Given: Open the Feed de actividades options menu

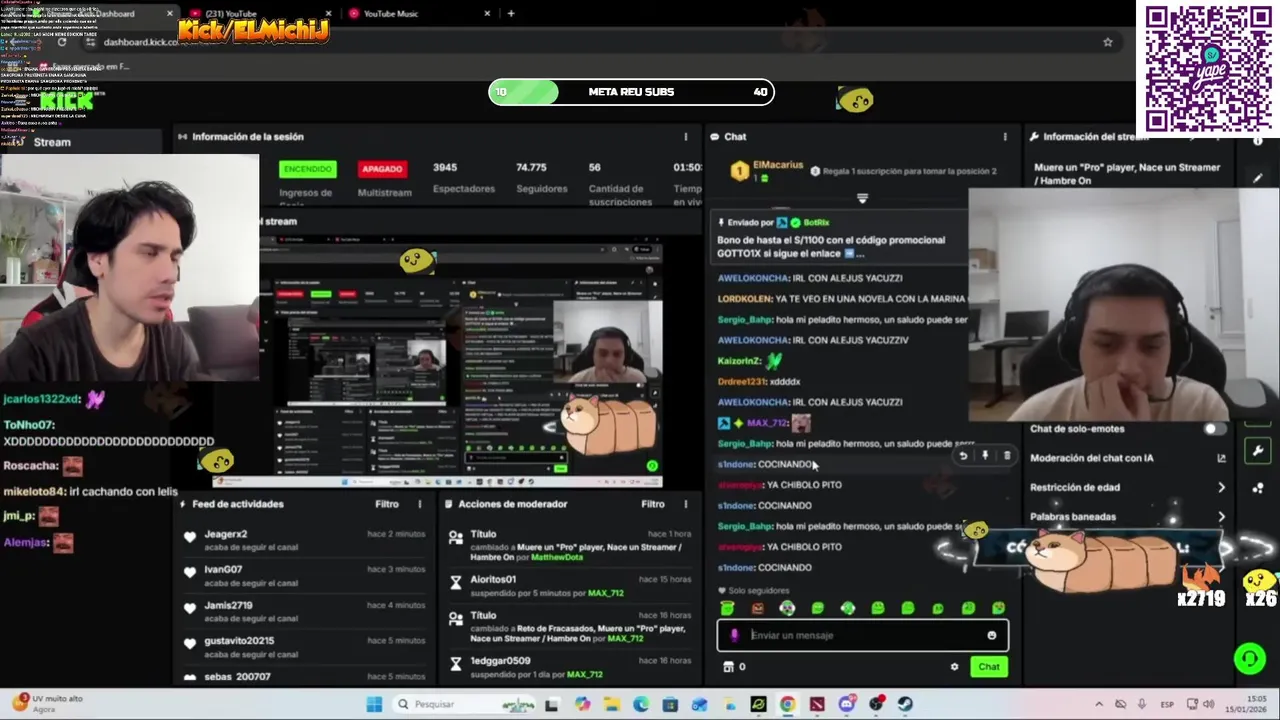Looking at the screenshot, I should tap(420, 504).
